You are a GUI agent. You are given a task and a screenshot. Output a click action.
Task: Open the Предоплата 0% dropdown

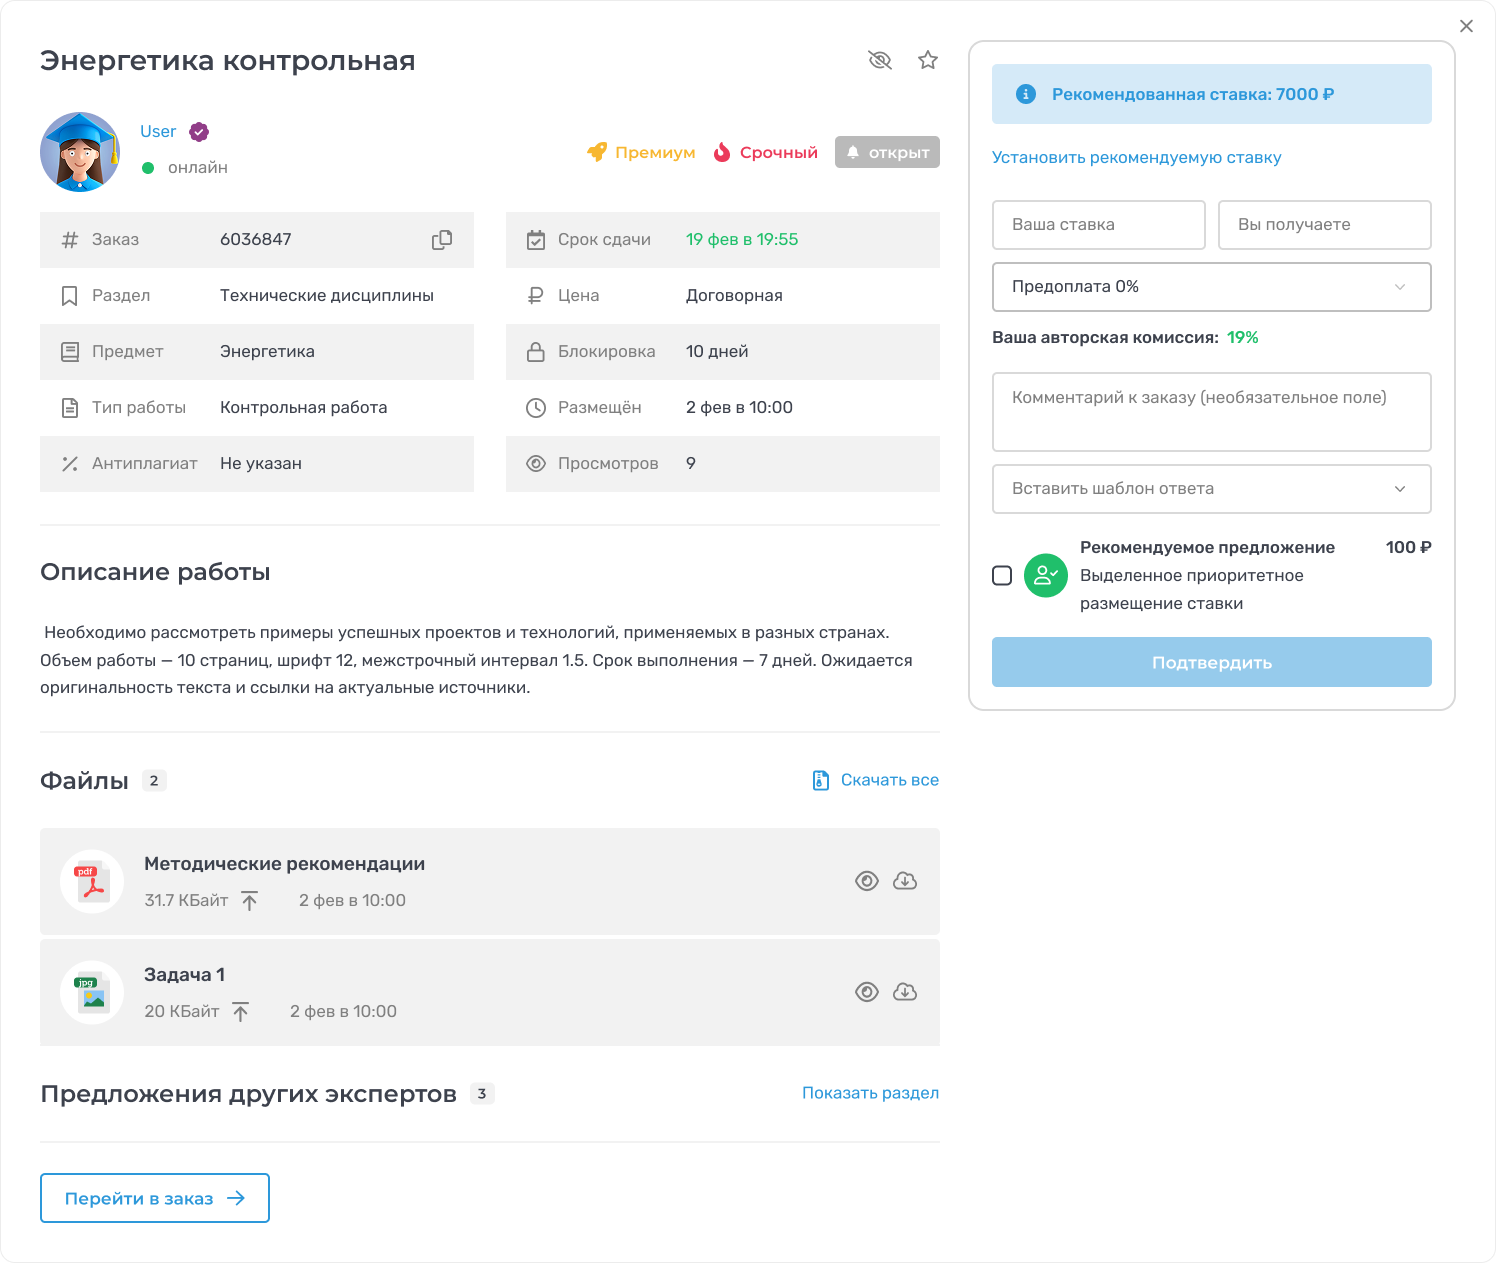coord(1211,287)
